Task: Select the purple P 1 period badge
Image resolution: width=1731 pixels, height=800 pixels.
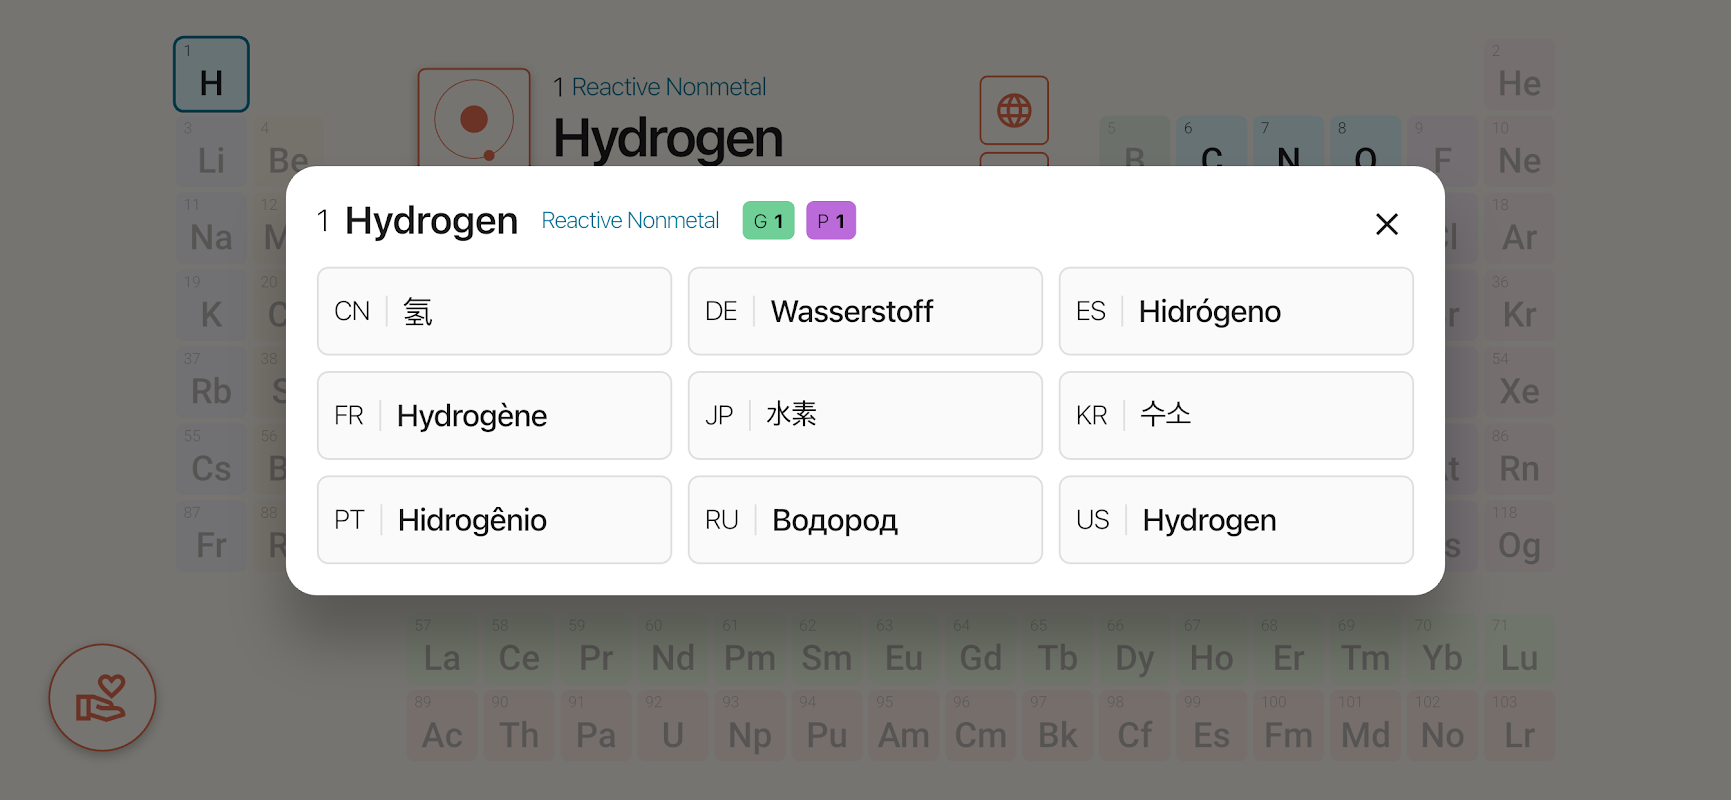Action: point(831,221)
